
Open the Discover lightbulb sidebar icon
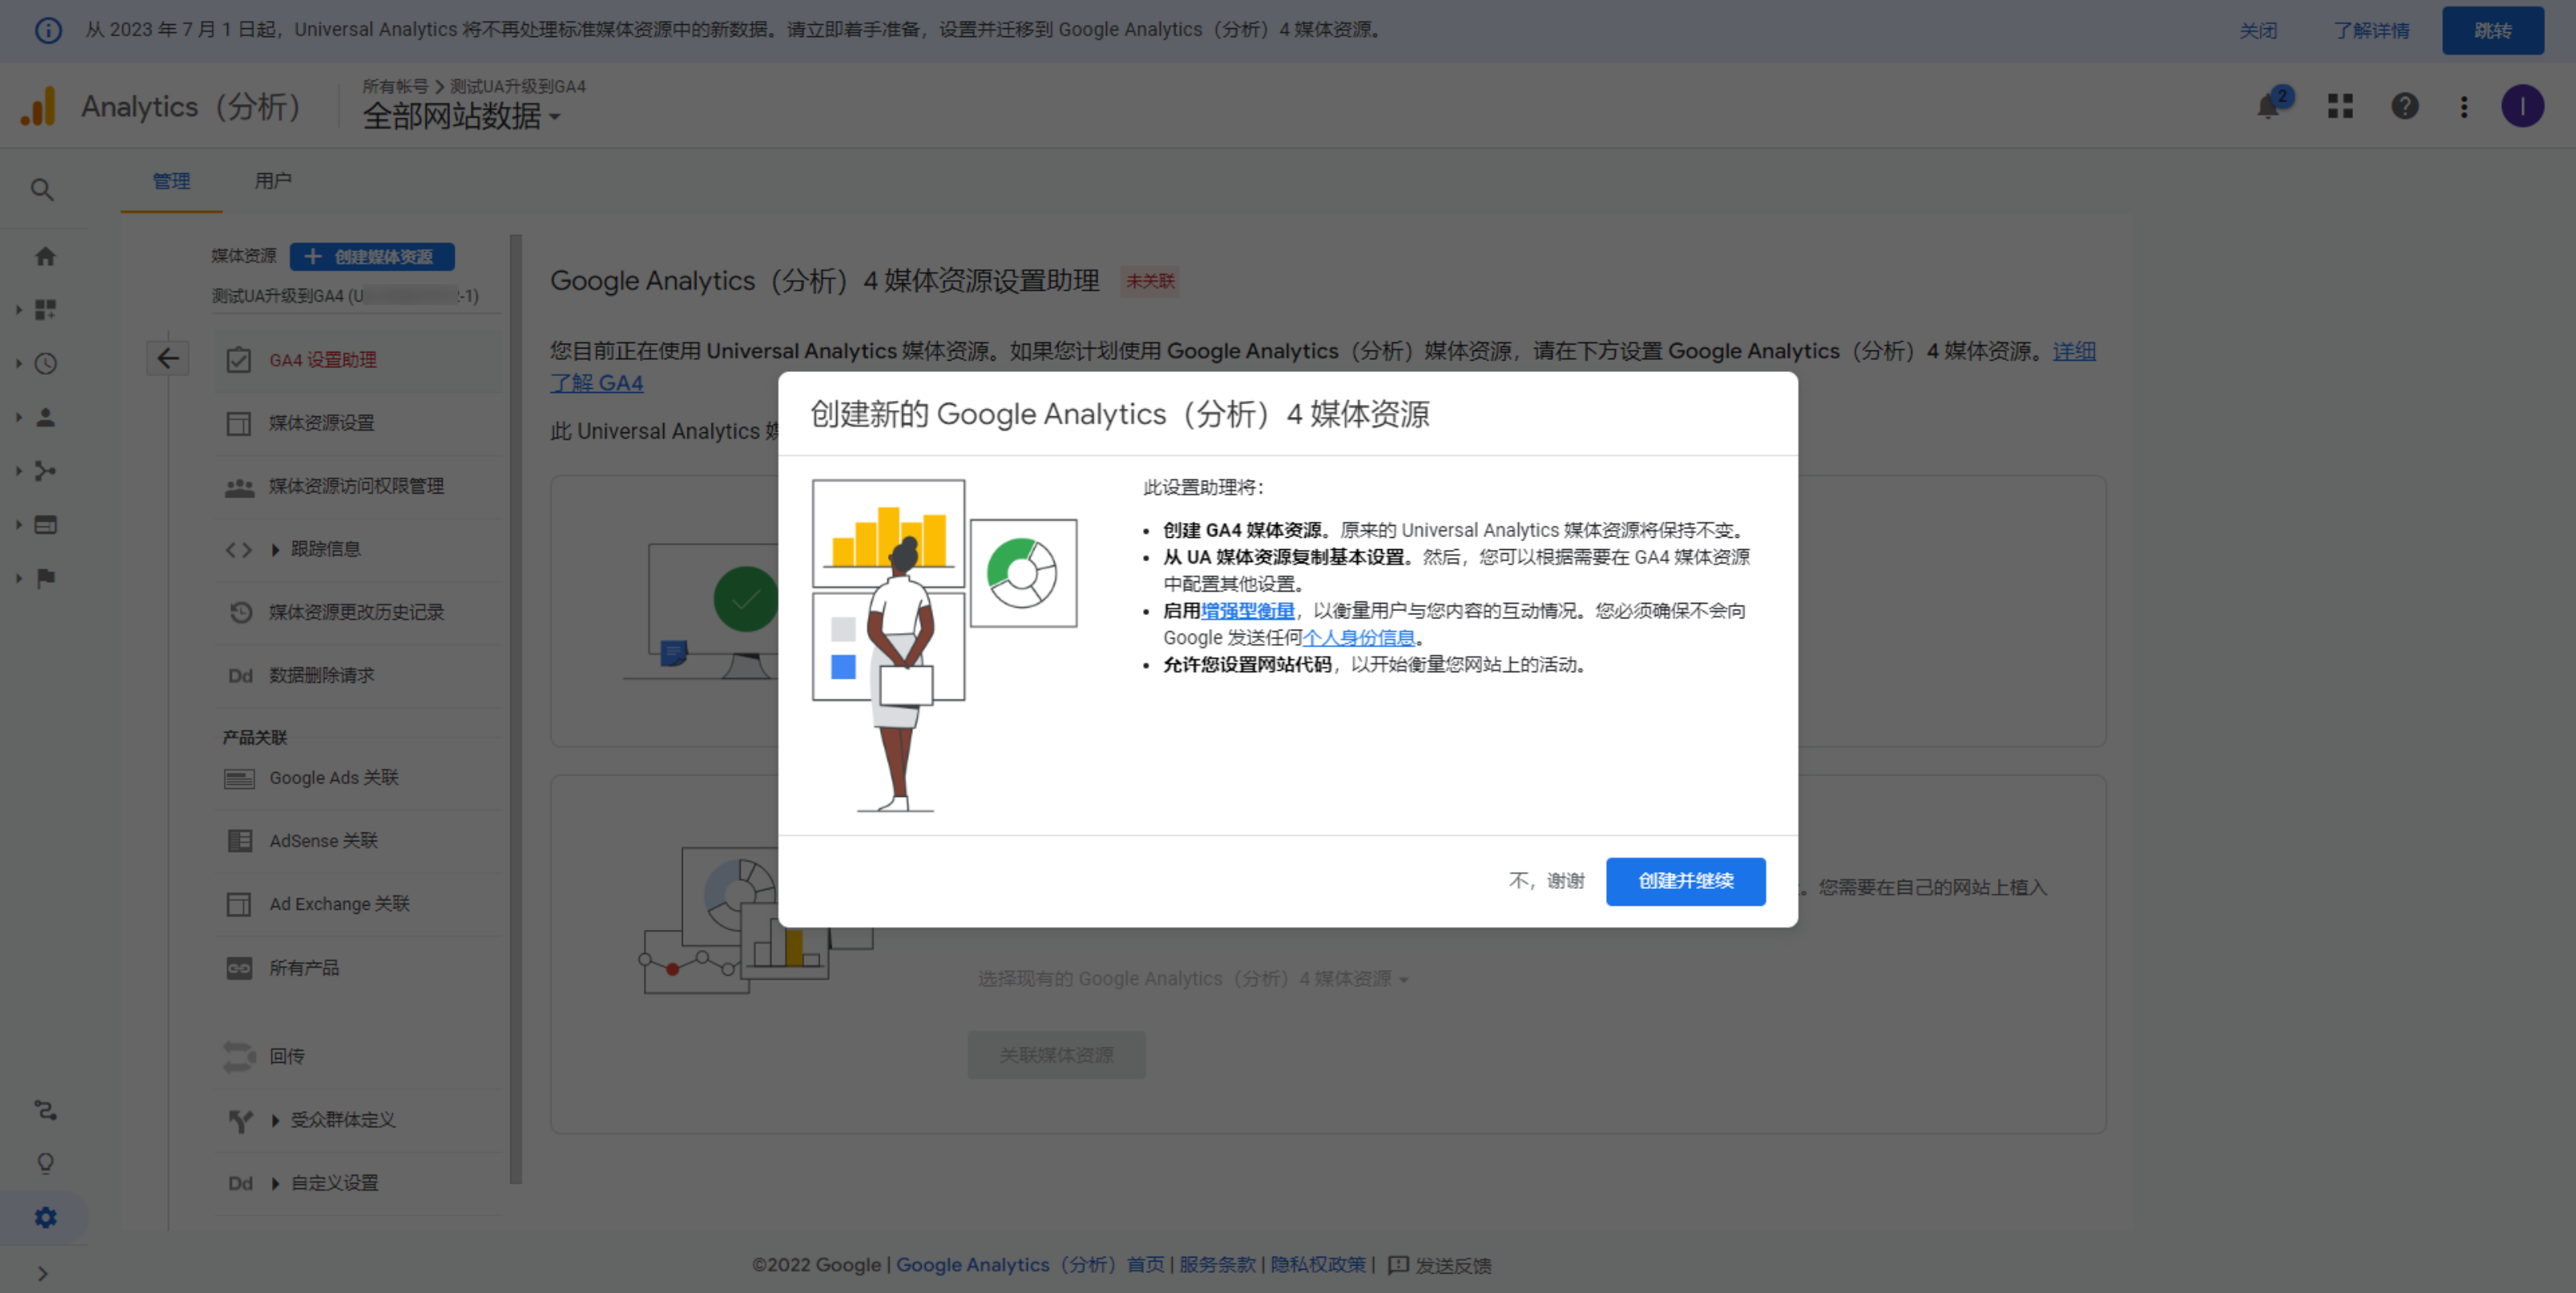(x=45, y=1163)
